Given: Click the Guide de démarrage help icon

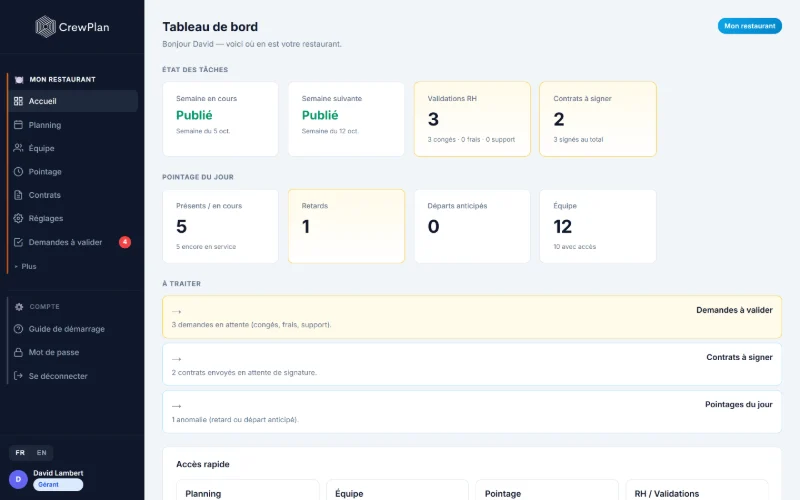Looking at the screenshot, I should click(18, 329).
